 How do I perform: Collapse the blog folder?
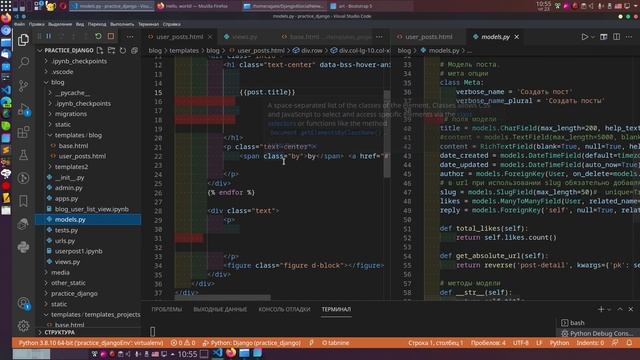coord(58,82)
